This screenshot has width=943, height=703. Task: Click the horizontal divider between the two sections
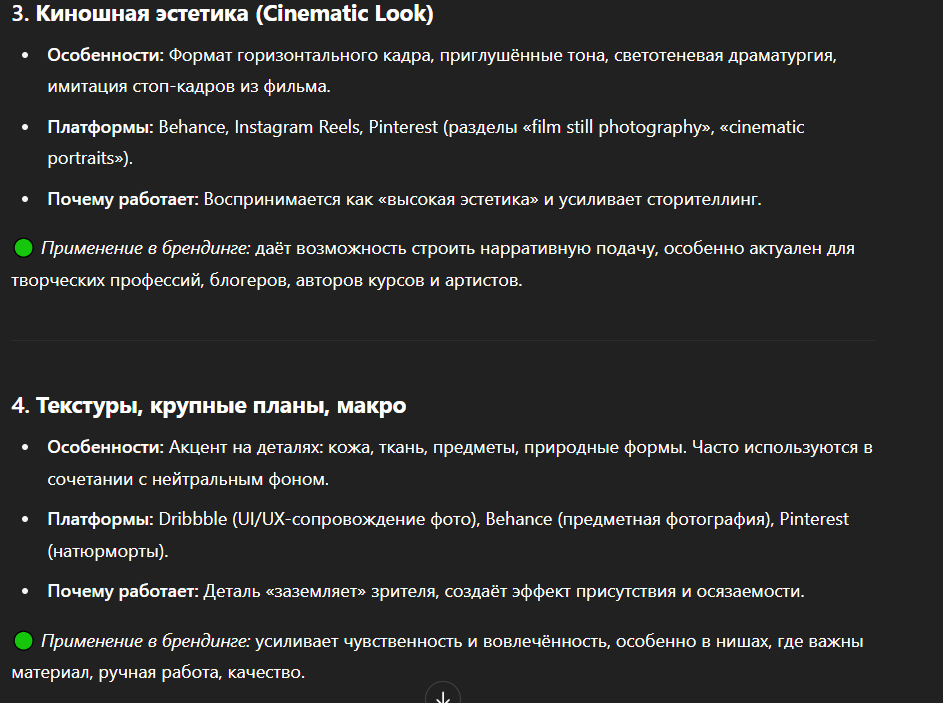pos(442,341)
